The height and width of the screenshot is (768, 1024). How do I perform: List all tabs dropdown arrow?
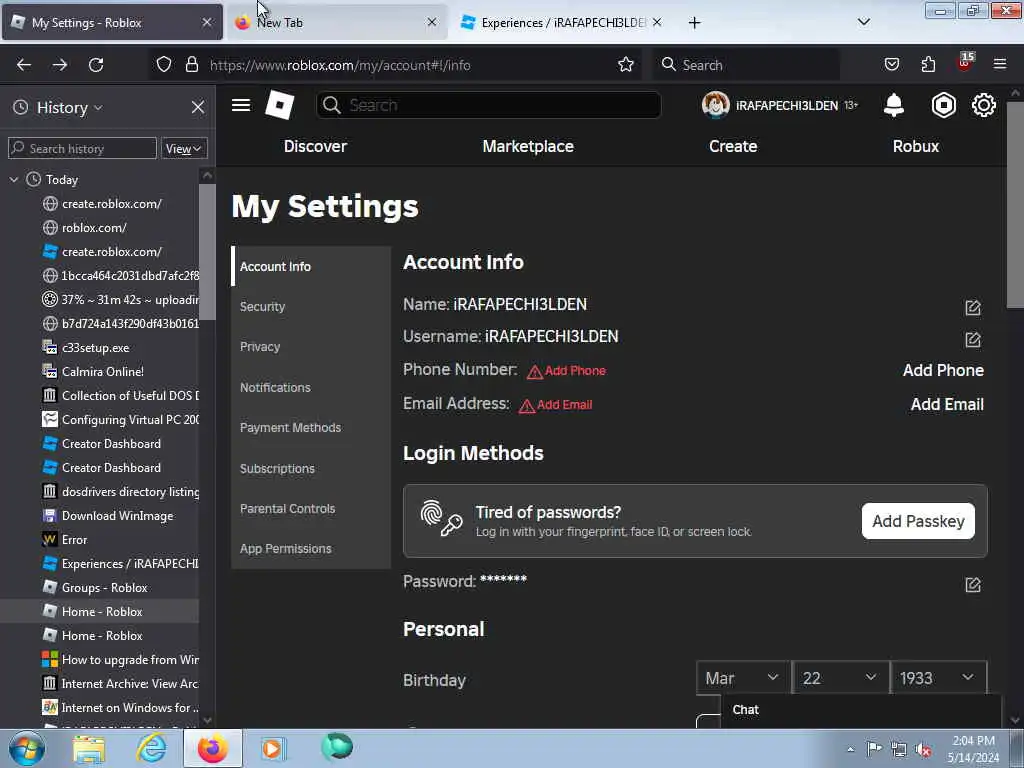863,22
